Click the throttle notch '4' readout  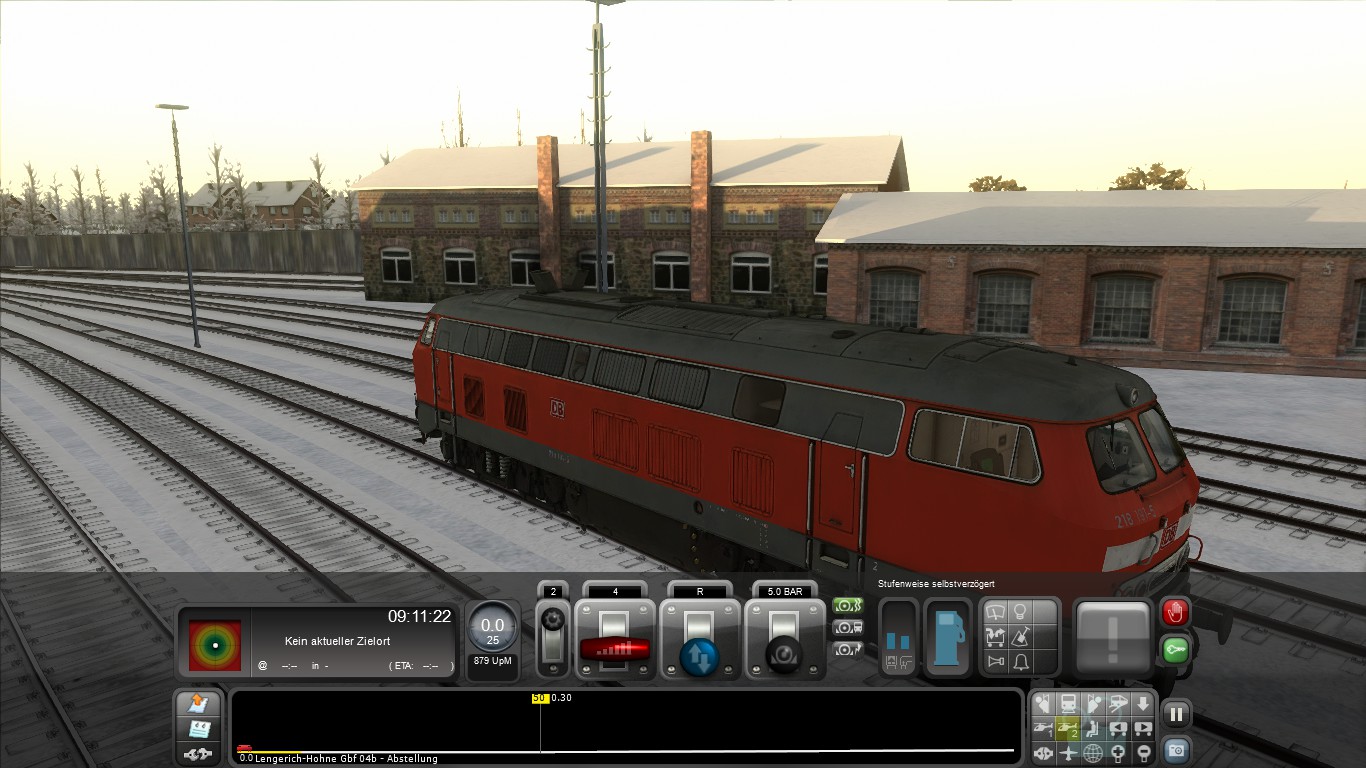pyautogui.click(x=615, y=592)
